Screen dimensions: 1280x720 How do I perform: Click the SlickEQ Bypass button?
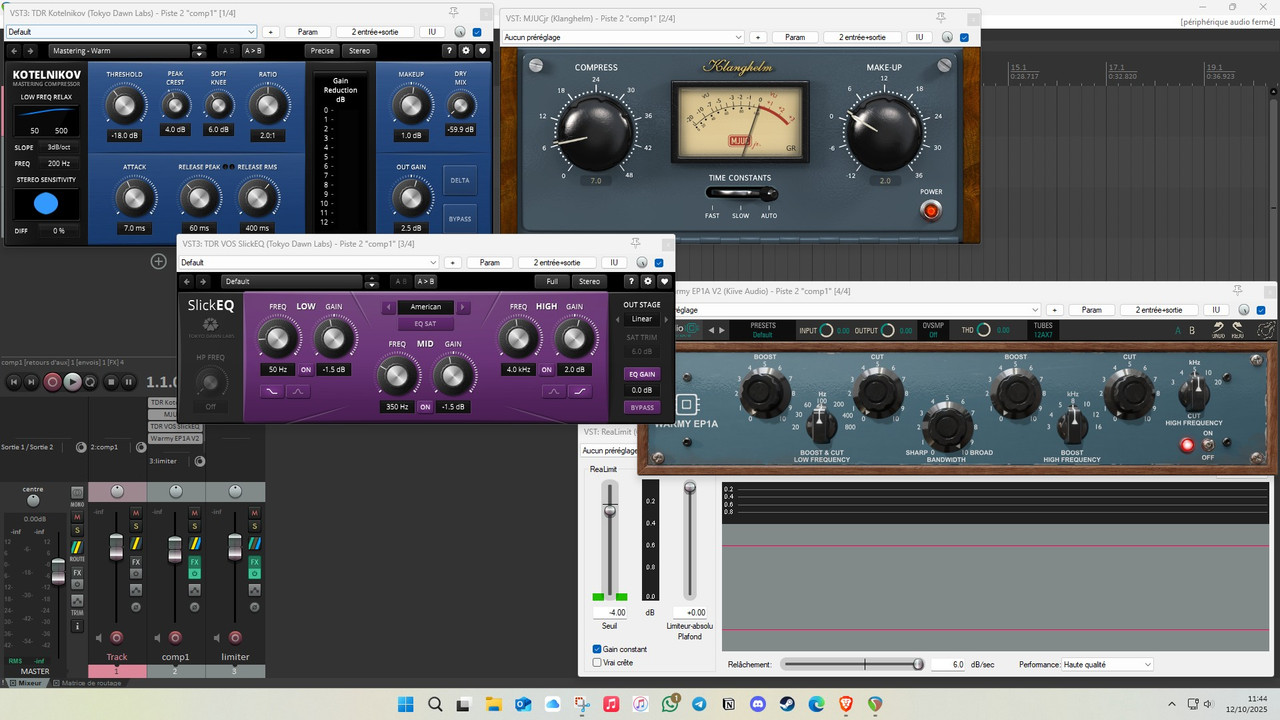click(641, 407)
